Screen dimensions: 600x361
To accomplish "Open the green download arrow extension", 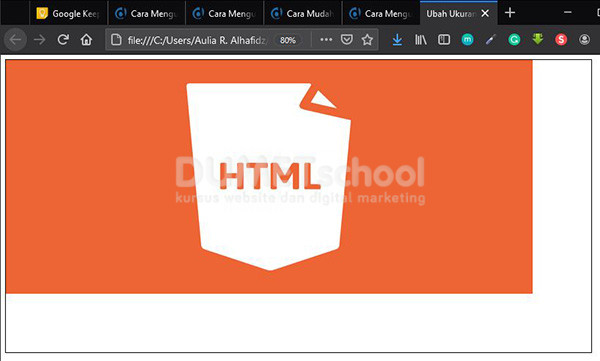I will pos(538,39).
